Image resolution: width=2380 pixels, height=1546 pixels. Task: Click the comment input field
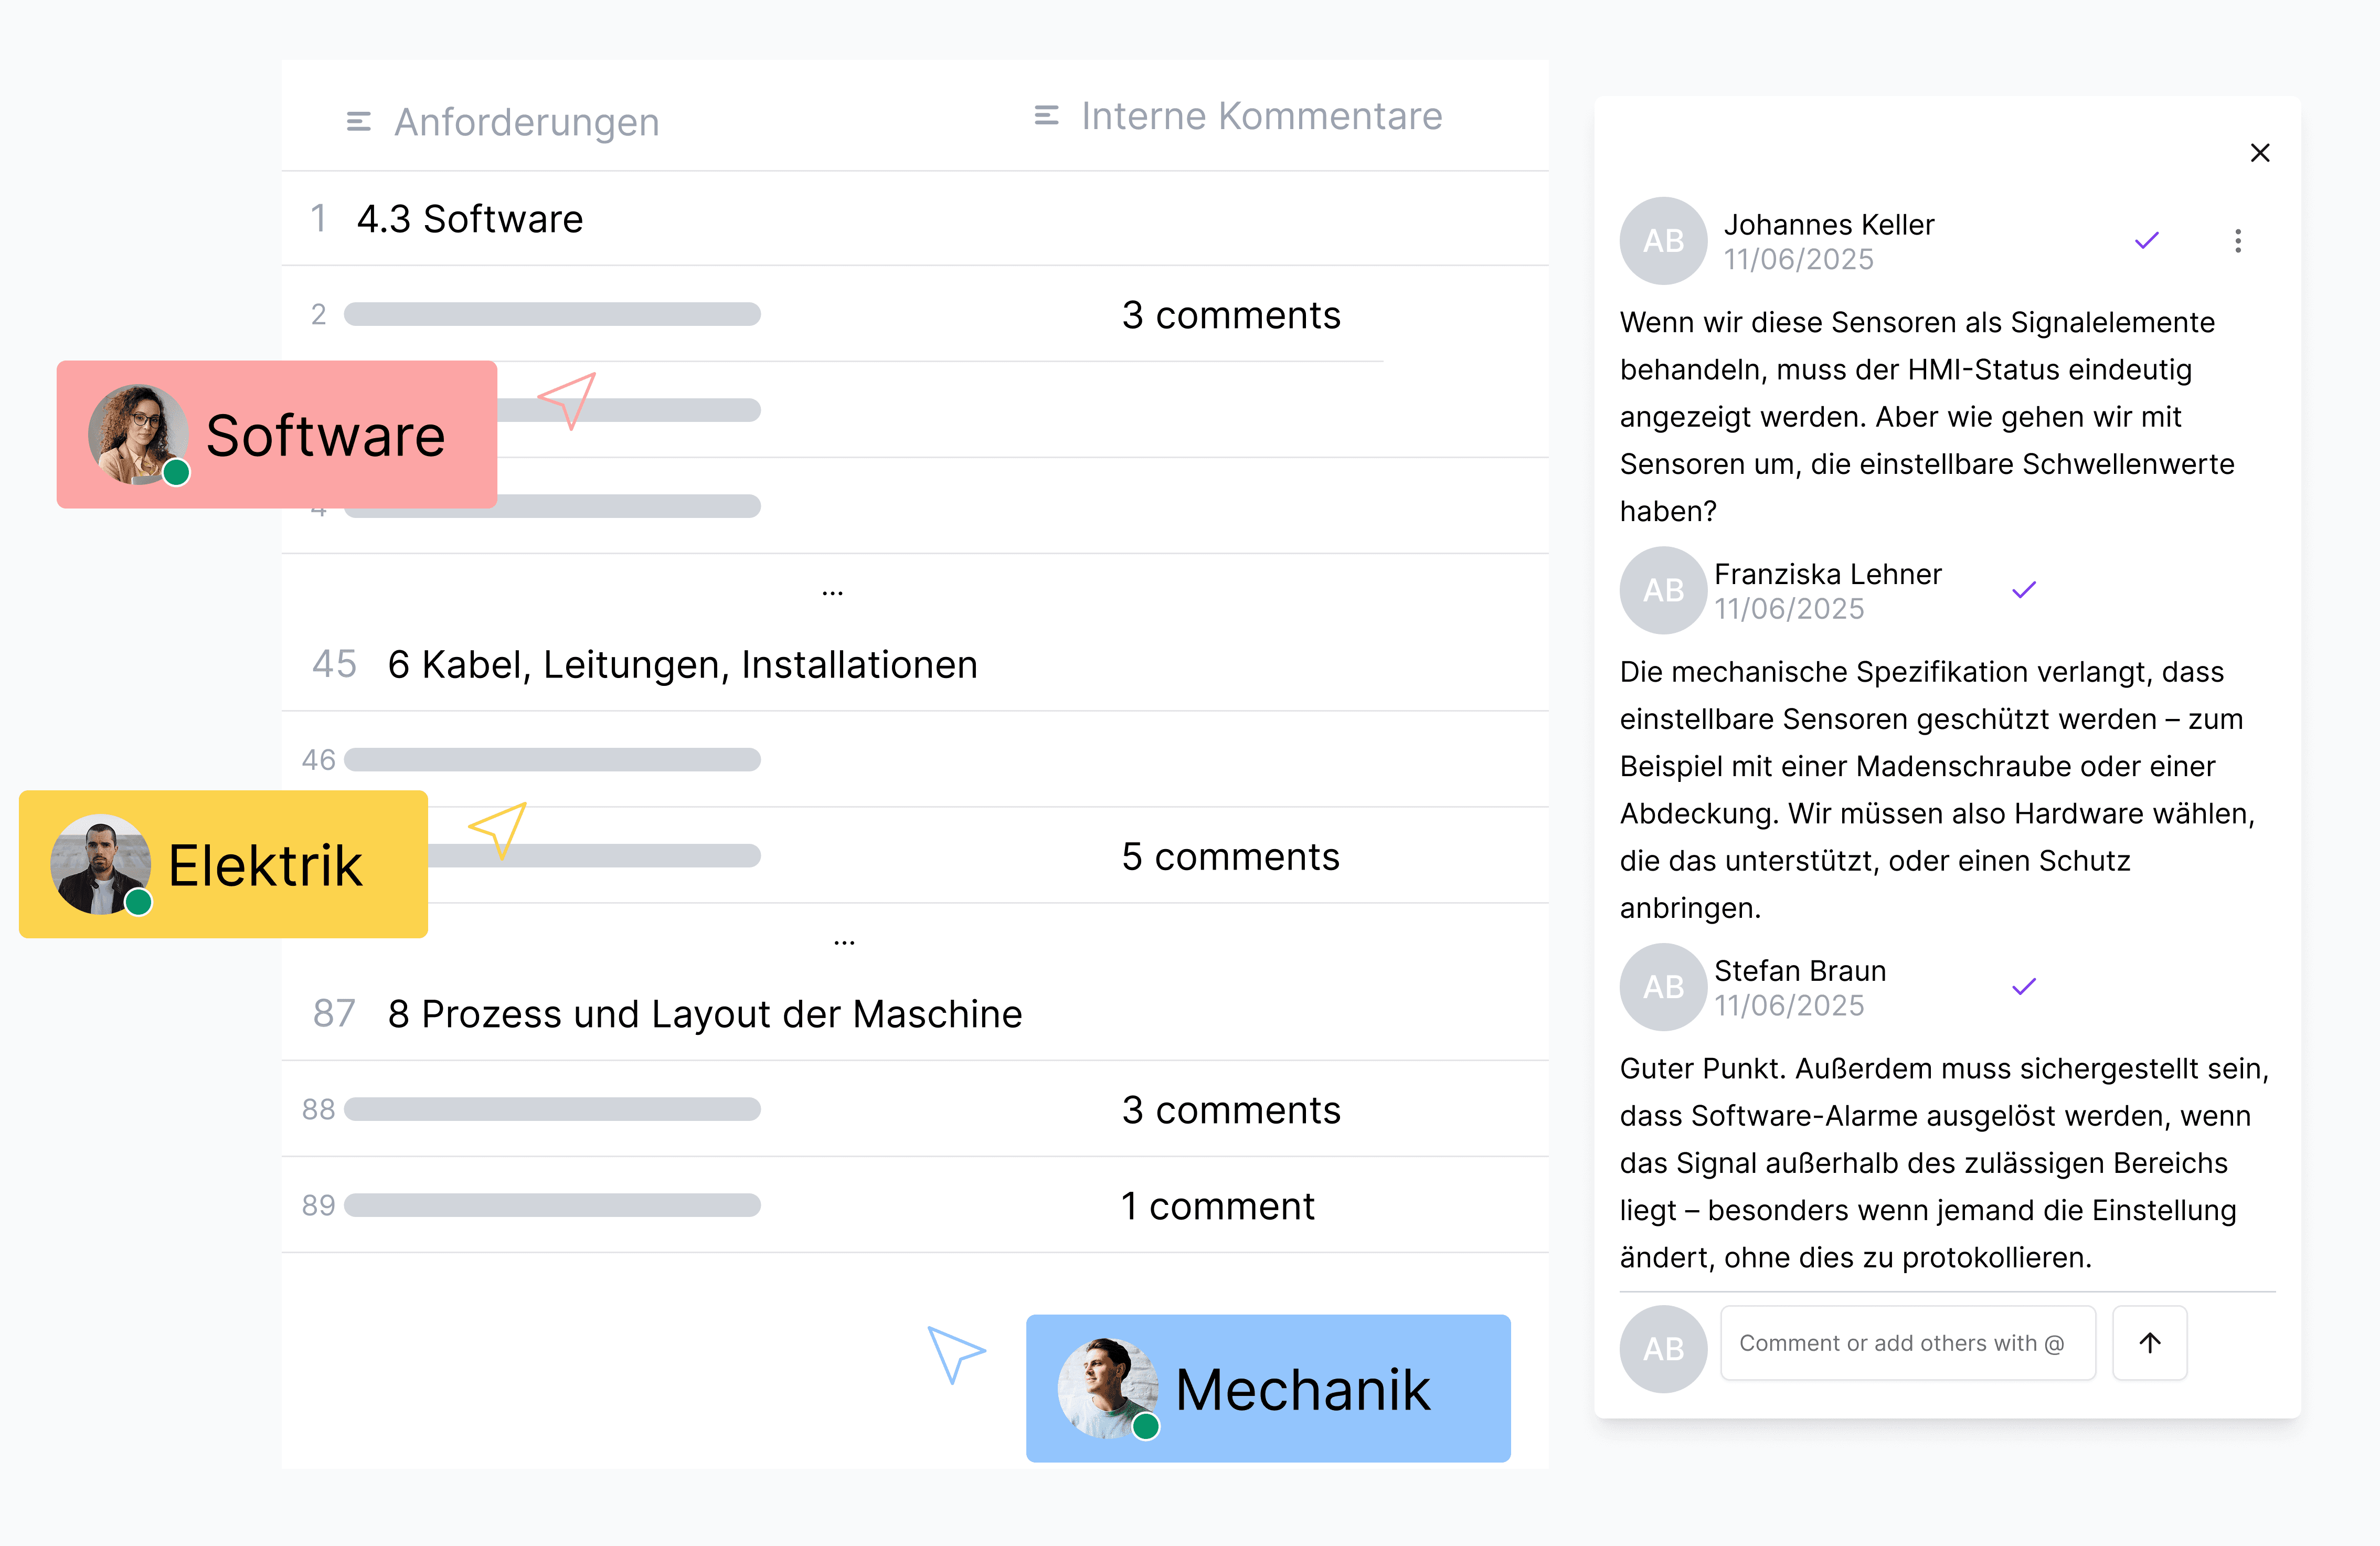[x=1906, y=1343]
